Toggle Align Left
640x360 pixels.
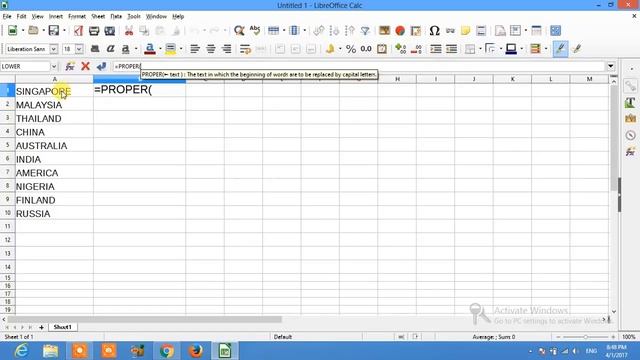coord(195,49)
